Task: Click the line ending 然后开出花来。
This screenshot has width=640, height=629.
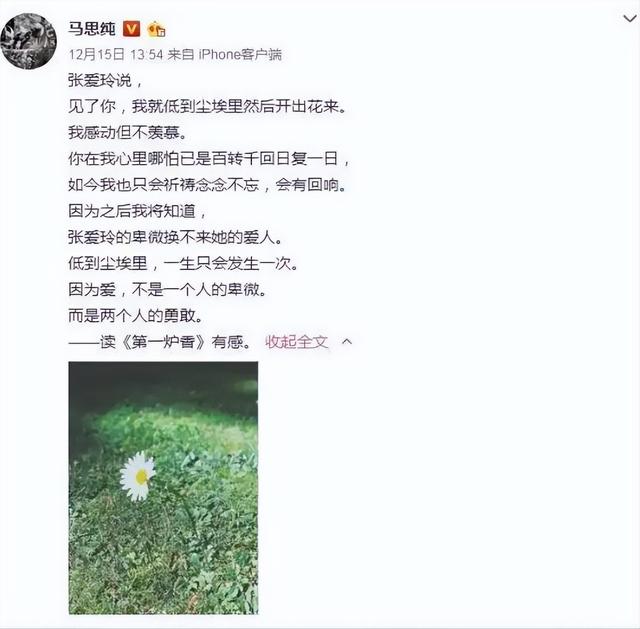Action: [207, 107]
